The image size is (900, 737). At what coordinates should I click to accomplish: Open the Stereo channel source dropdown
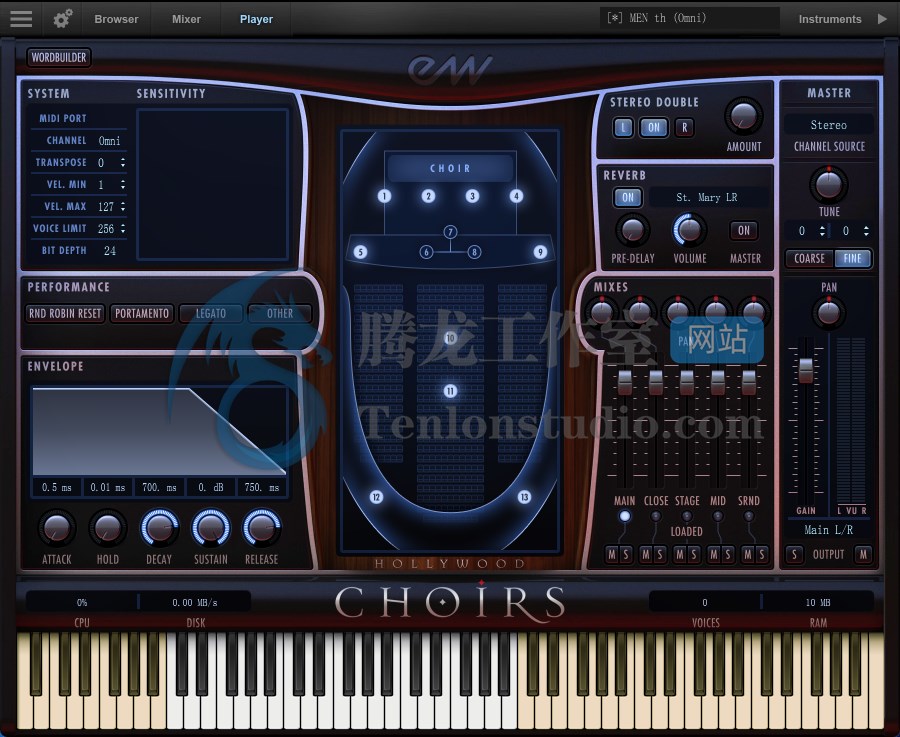(829, 125)
